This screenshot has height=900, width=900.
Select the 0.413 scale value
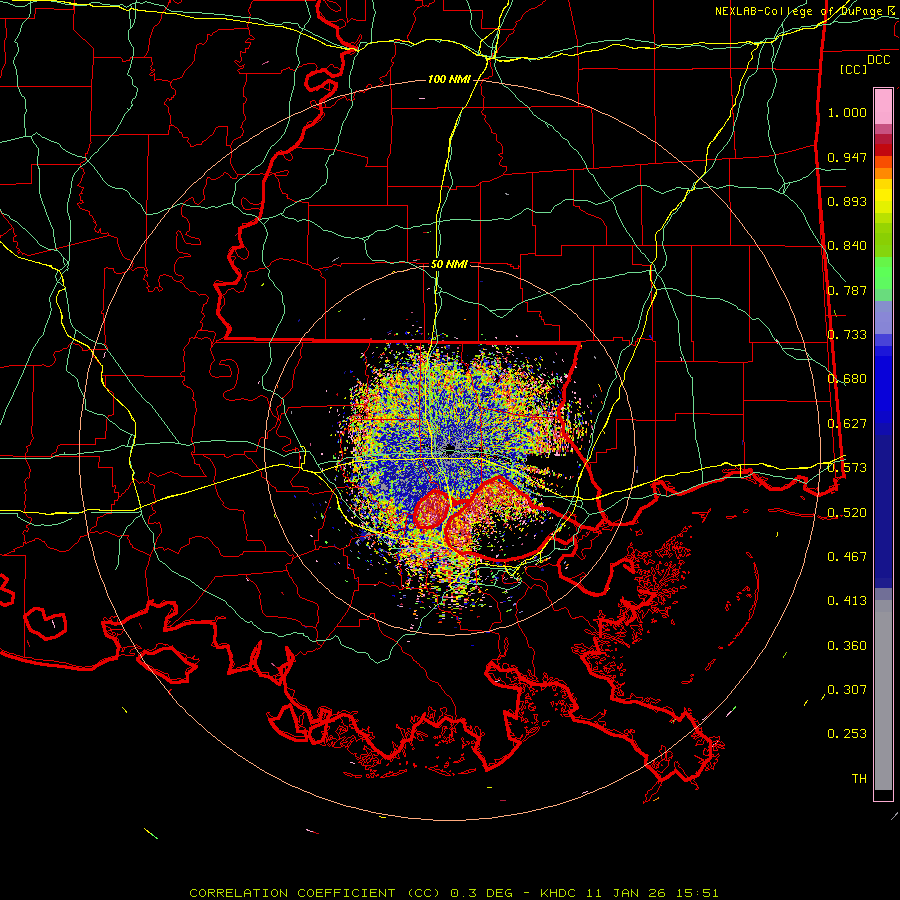847,601
